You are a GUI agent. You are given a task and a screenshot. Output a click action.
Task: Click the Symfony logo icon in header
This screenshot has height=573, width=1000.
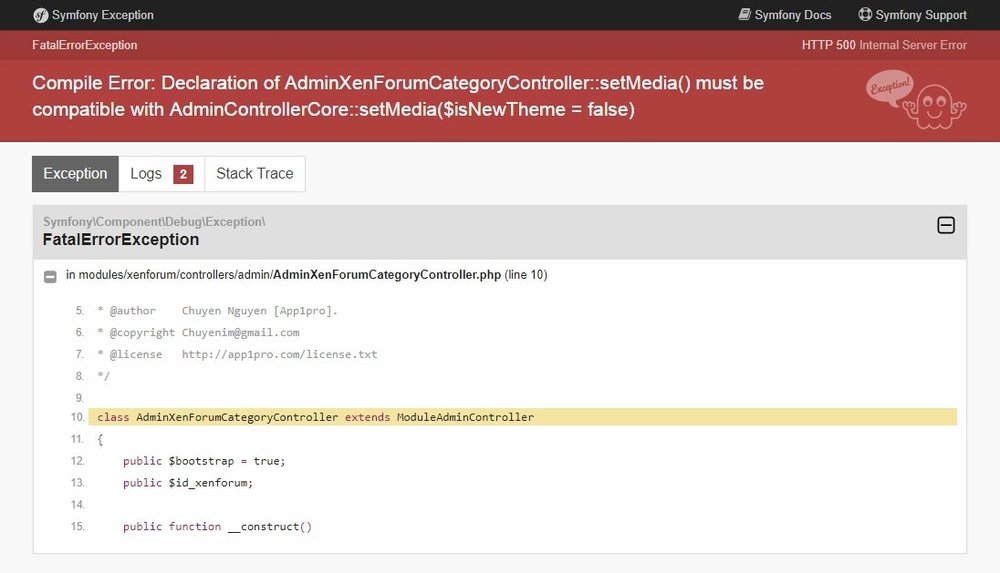tap(41, 15)
